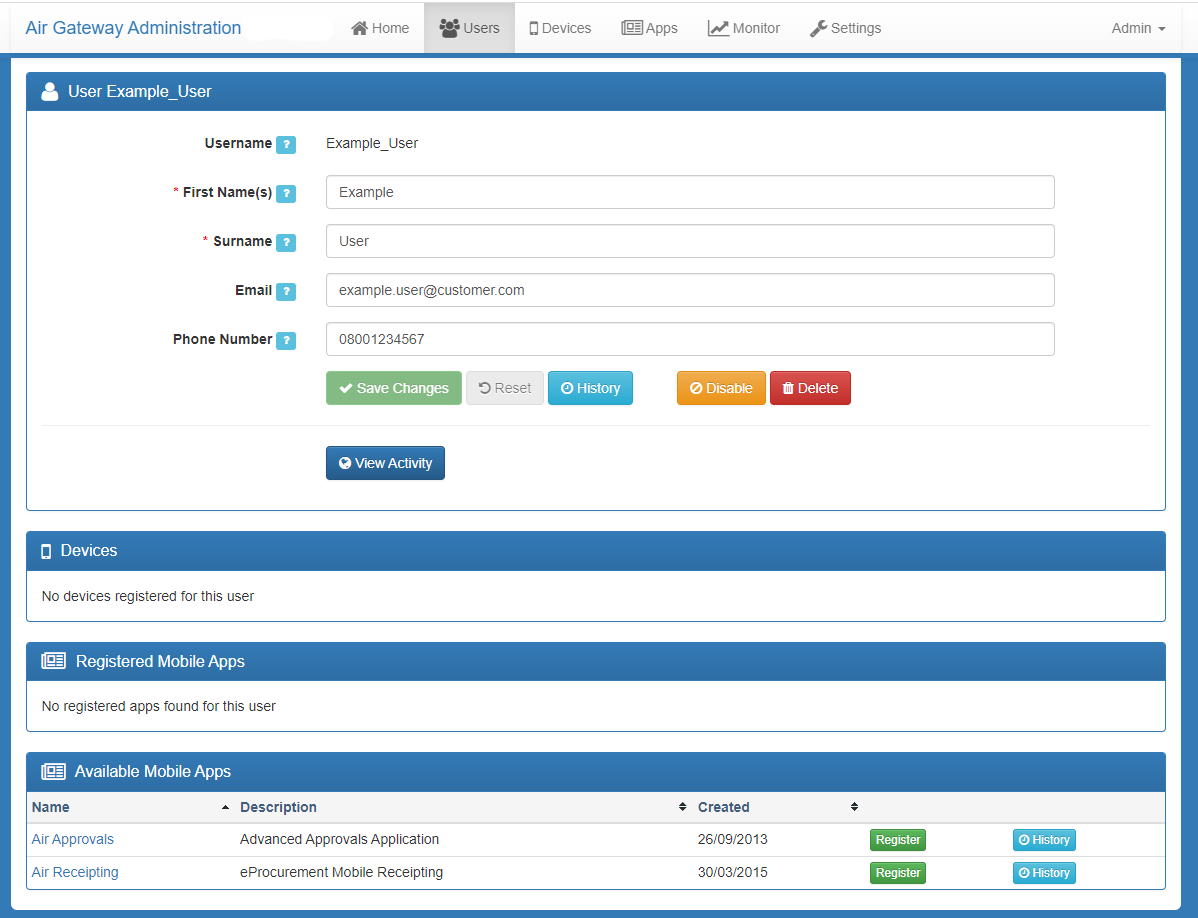View History for Air Receipting
Screen dimensions: 1198x918
click(x=1044, y=873)
